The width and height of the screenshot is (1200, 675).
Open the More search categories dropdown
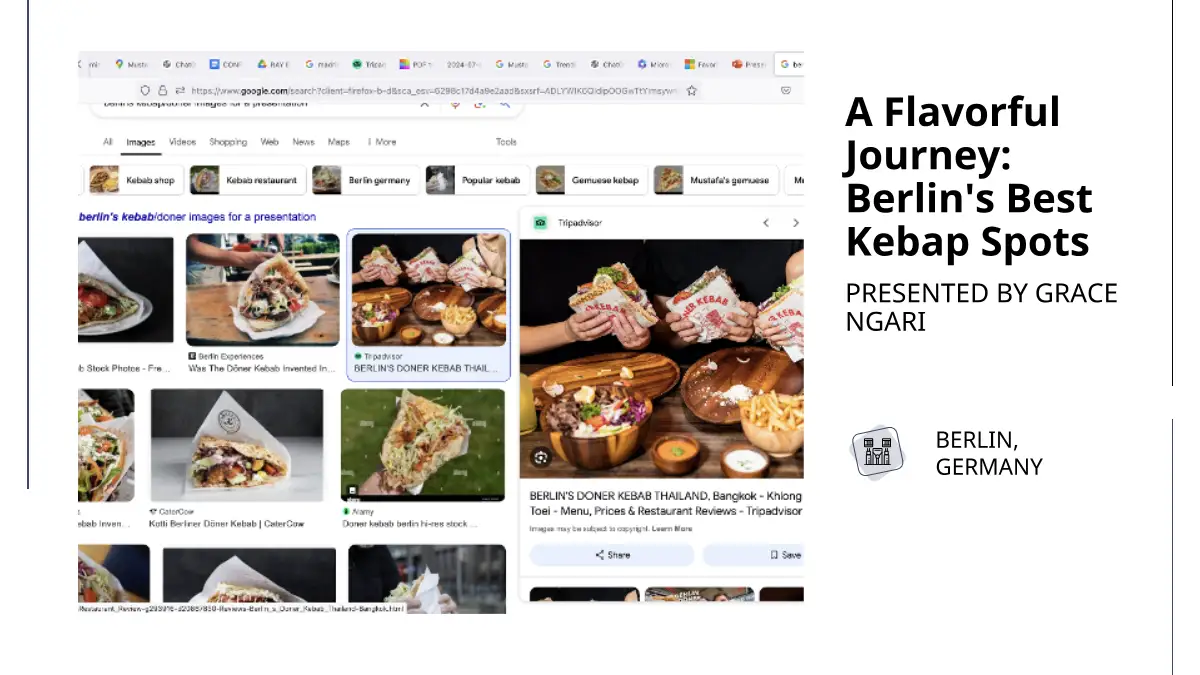[x=381, y=142]
